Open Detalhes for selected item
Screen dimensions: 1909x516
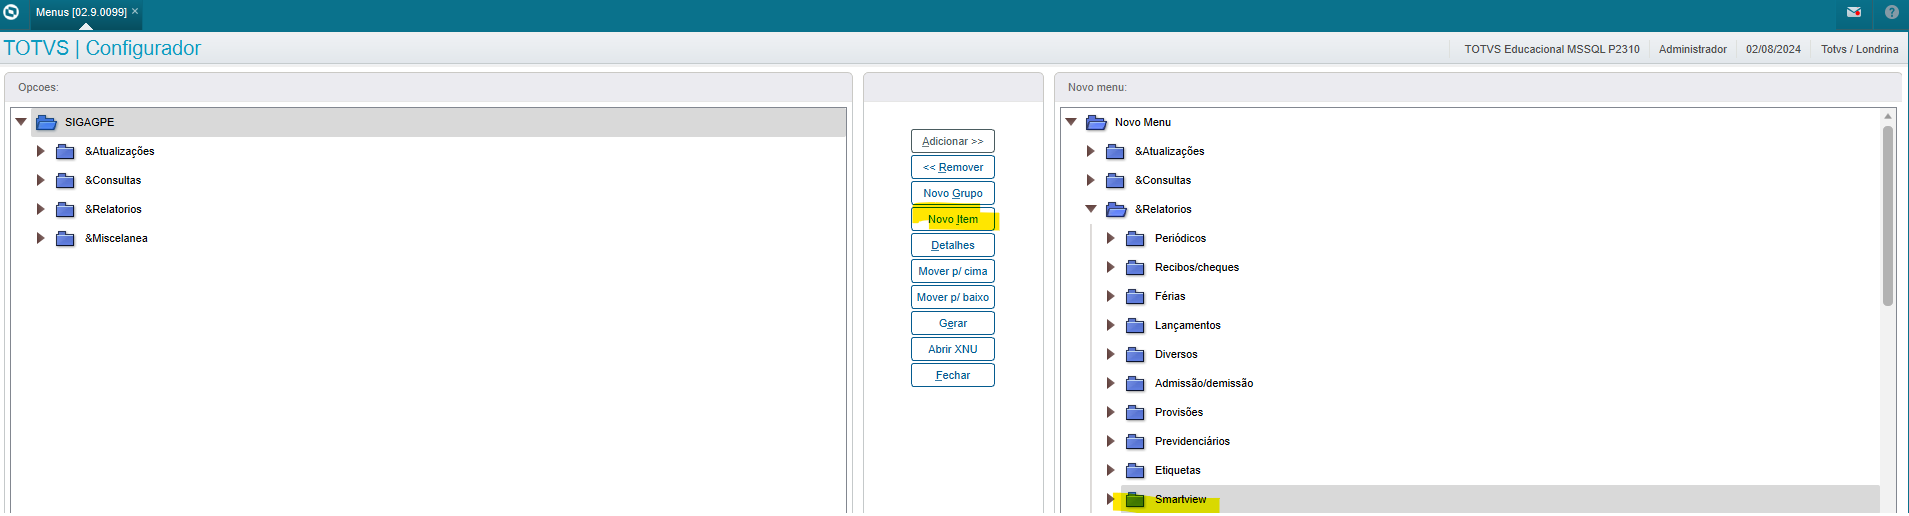tap(953, 245)
